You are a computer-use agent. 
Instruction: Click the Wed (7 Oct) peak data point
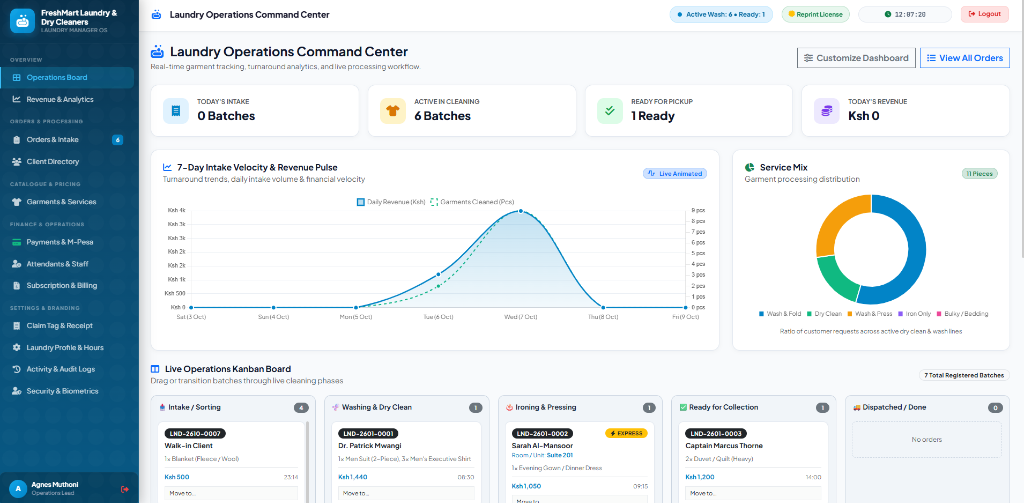coord(520,211)
